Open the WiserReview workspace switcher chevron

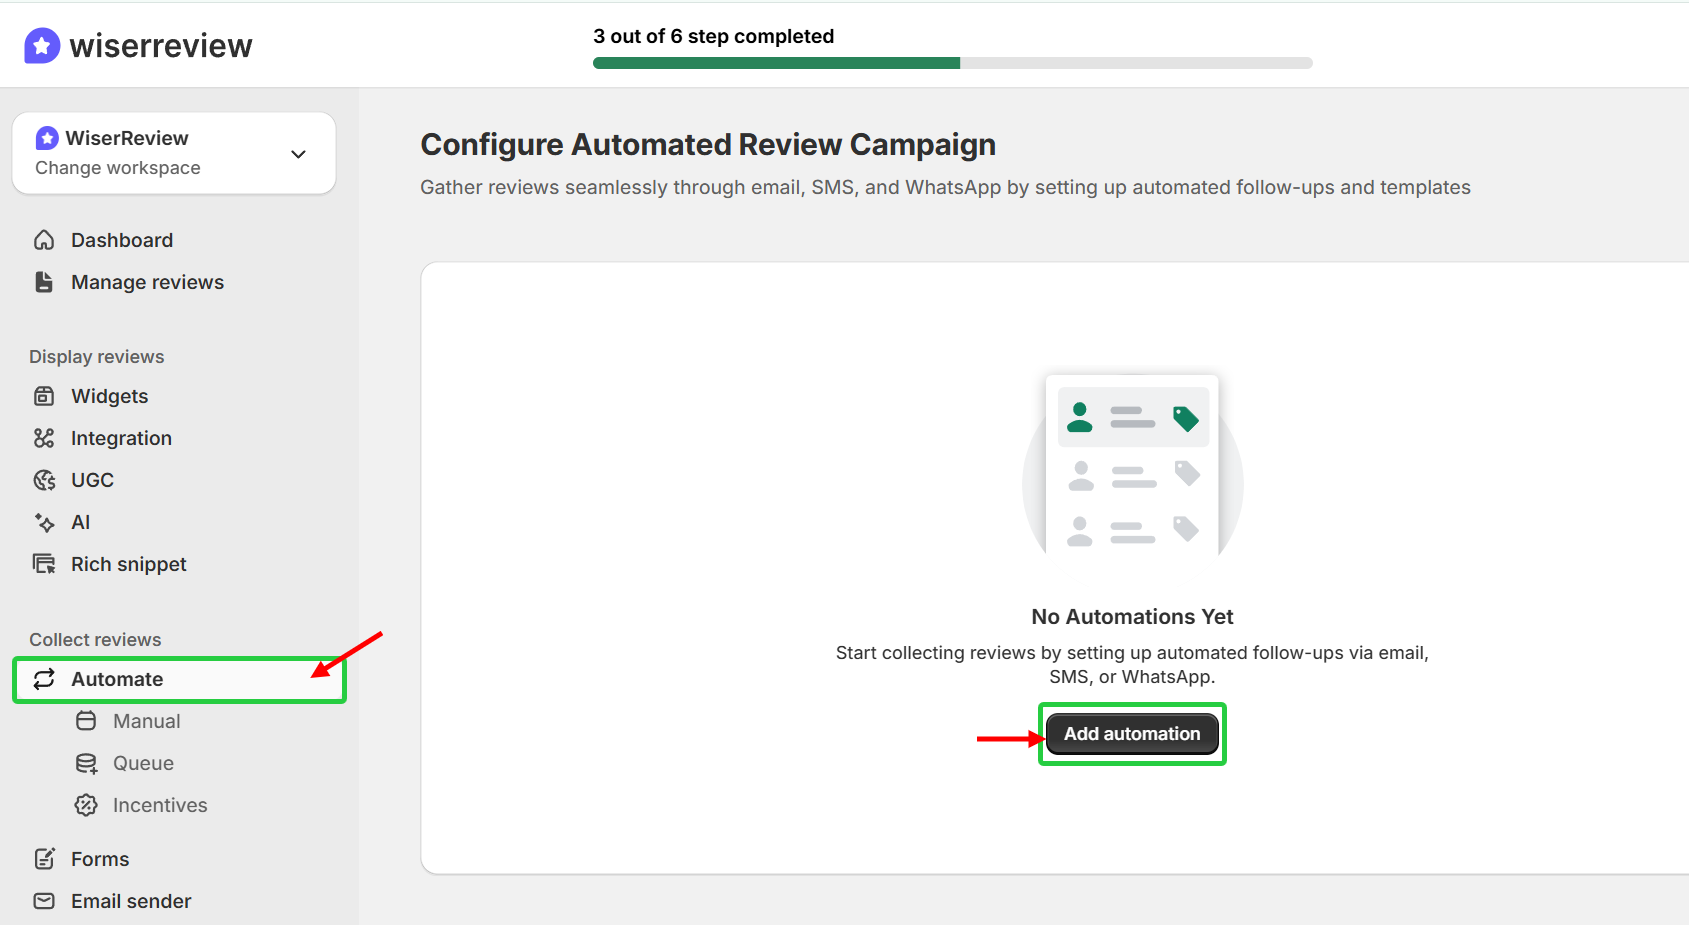(x=297, y=153)
